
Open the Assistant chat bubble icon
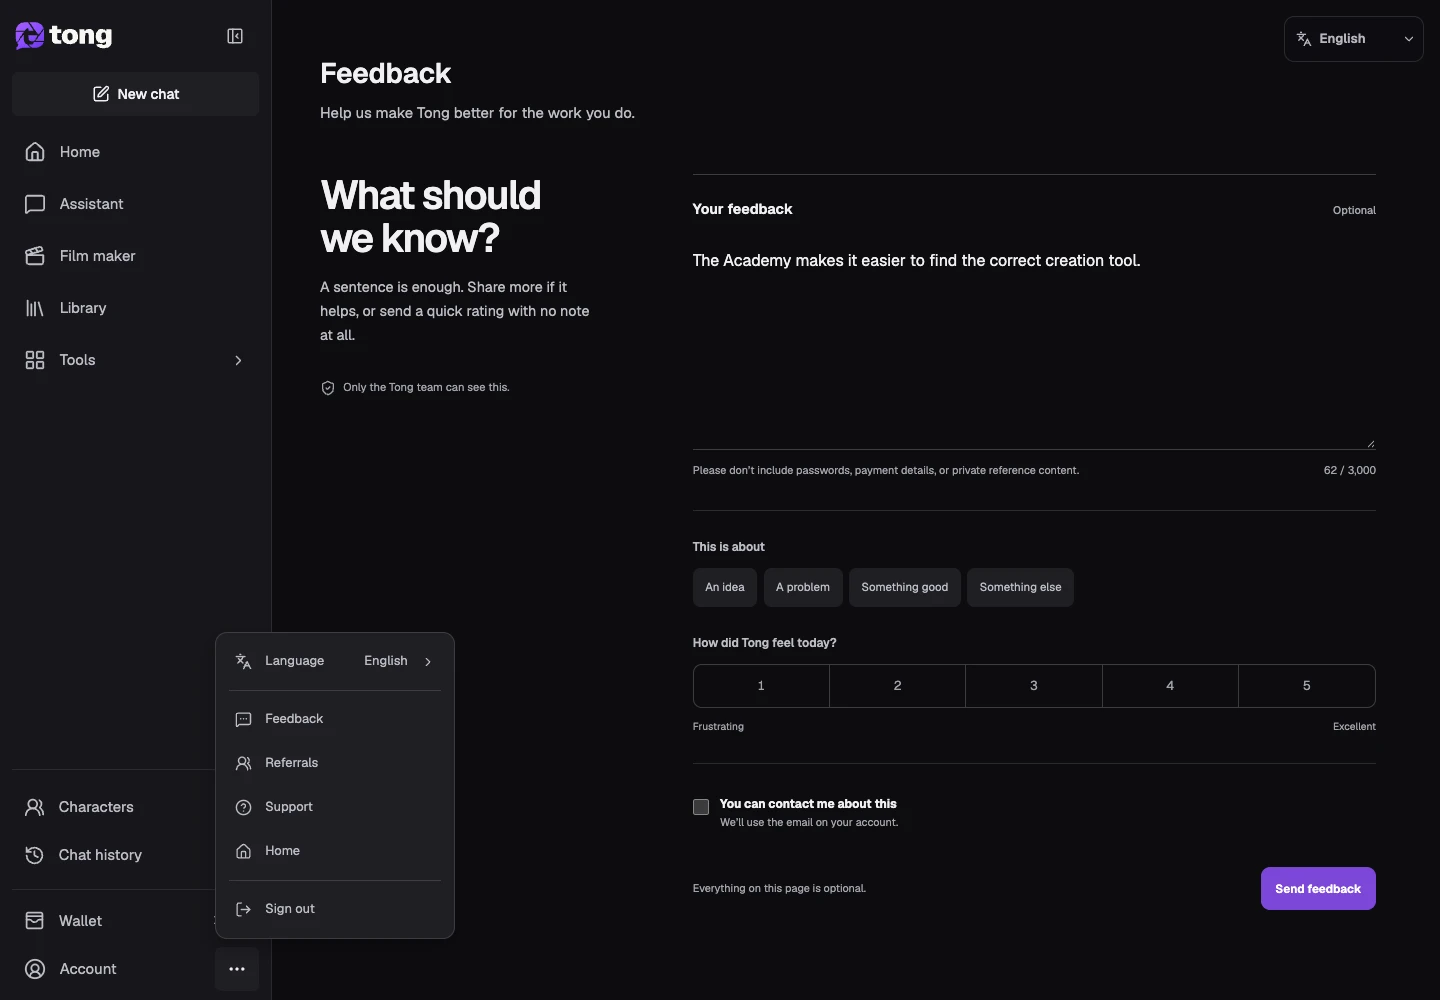35,204
